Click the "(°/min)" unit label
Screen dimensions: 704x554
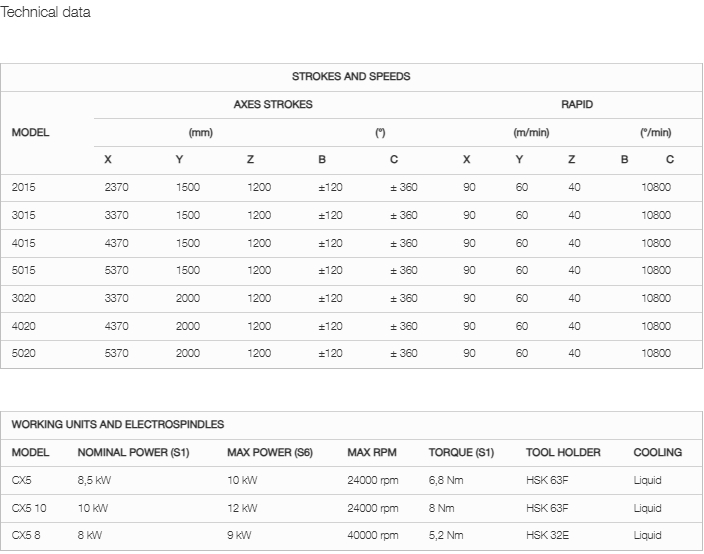[656, 132]
